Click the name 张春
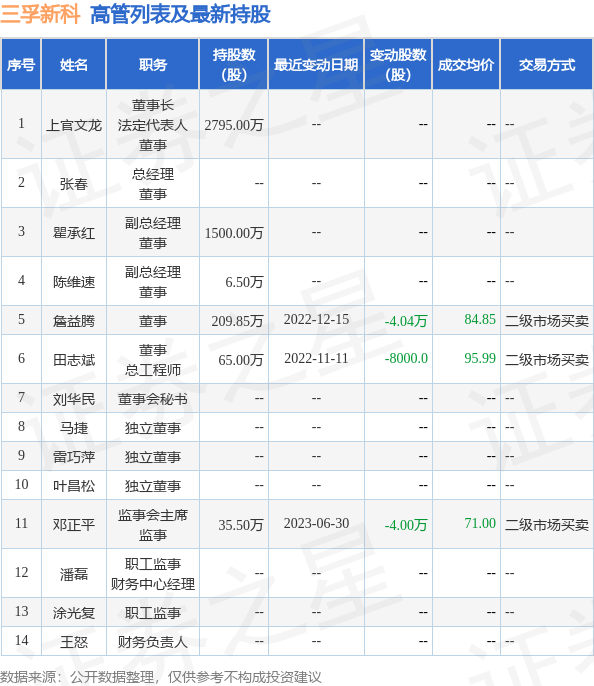This screenshot has width=594, height=686. pyautogui.click(x=74, y=184)
